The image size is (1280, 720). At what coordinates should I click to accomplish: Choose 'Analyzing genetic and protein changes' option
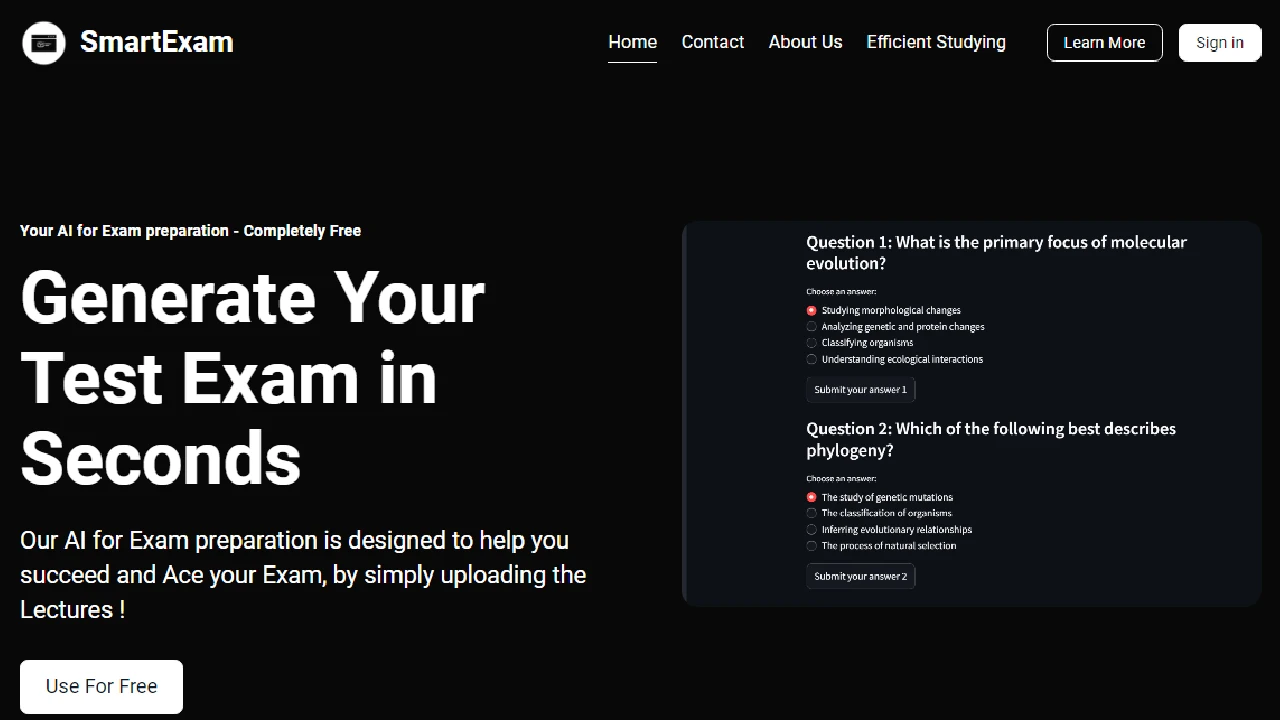812,327
